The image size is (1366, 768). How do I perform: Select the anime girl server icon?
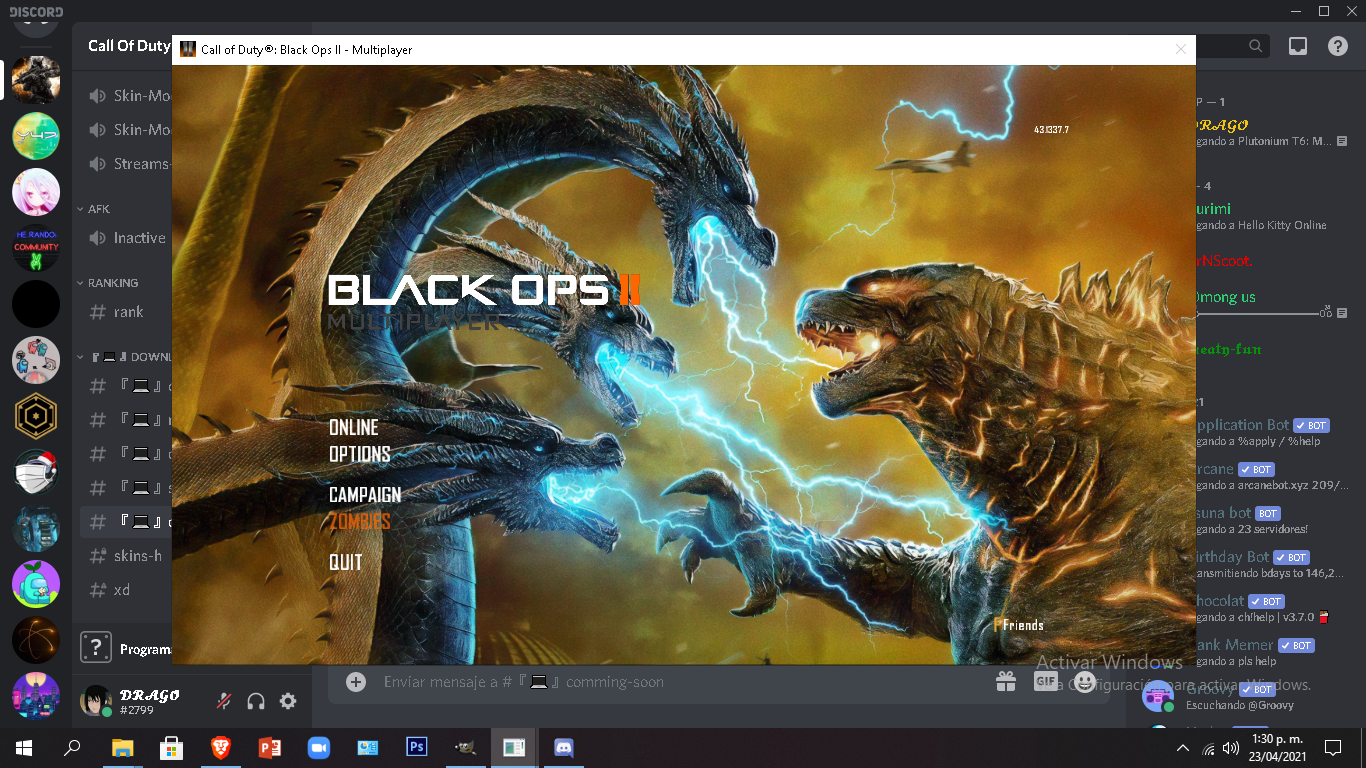(36, 192)
